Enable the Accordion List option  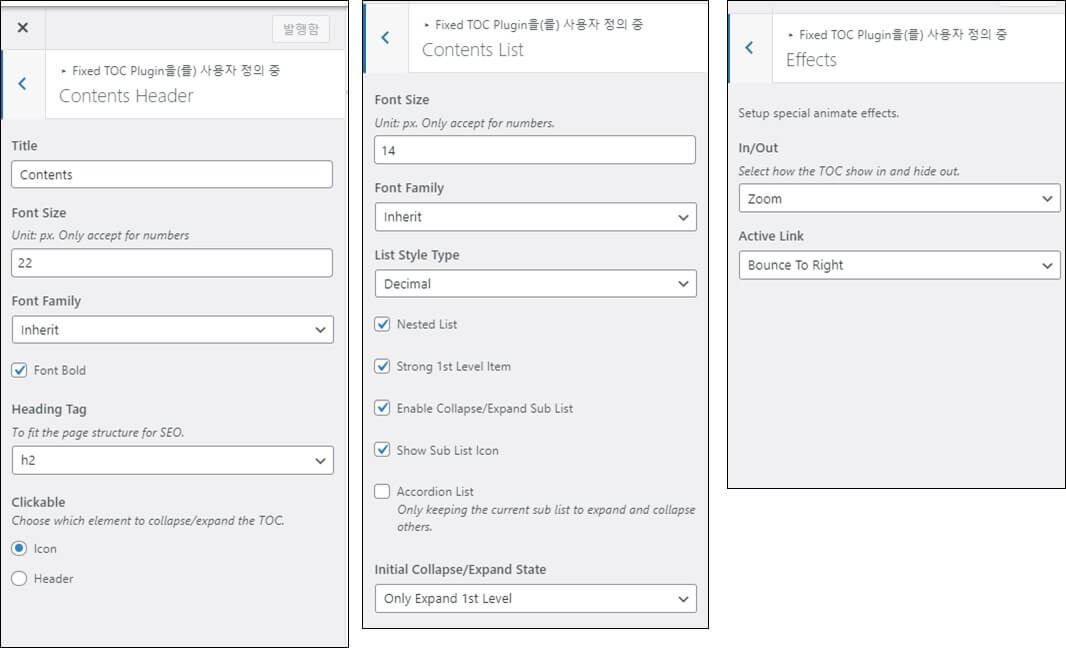click(383, 491)
